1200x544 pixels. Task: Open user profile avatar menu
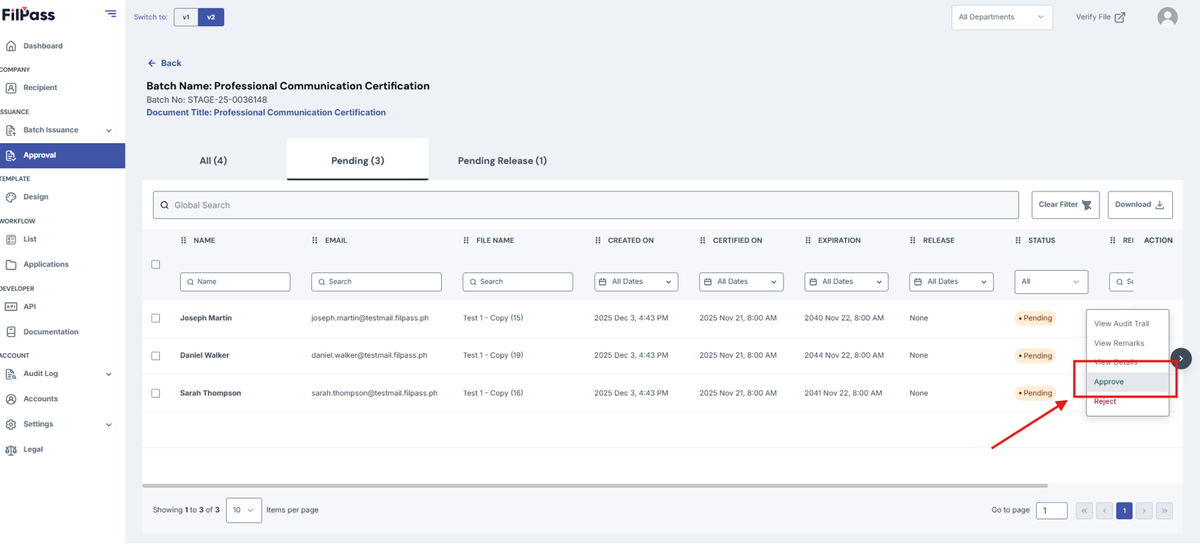point(1167,17)
